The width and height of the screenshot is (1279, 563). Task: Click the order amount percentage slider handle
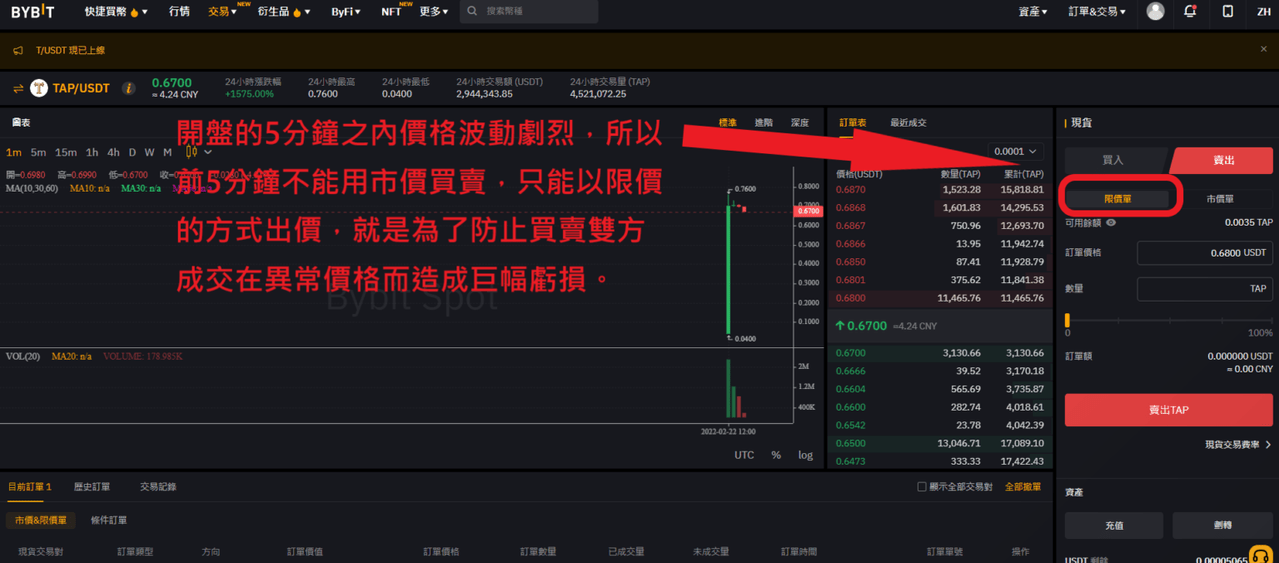1068,321
